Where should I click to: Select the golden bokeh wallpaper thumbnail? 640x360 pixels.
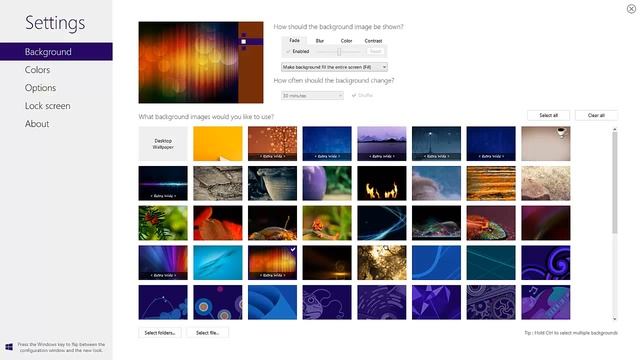(x=382, y=262)
